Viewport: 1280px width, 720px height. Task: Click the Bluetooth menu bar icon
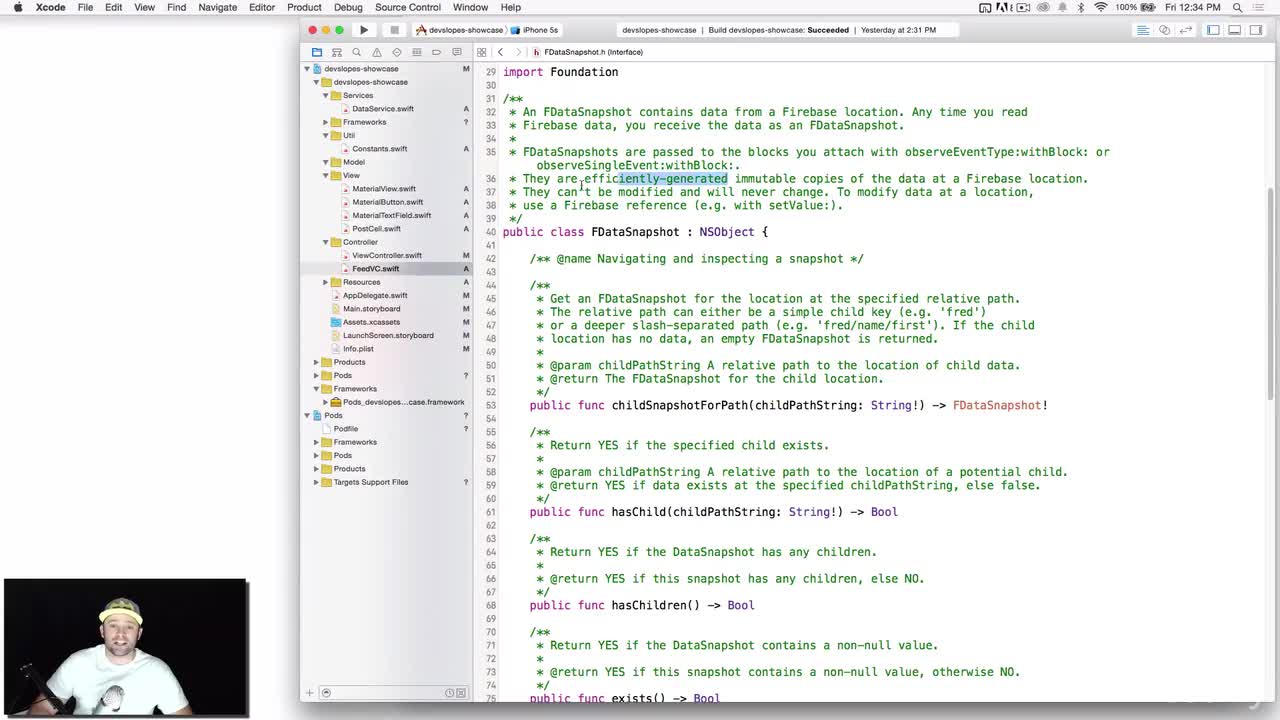point(1082,7)
